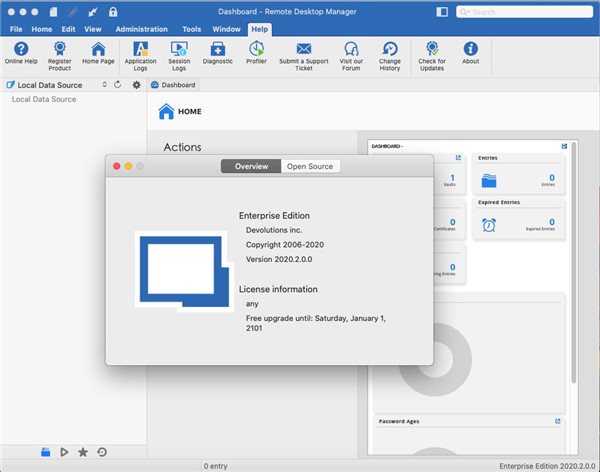Open Online Help from the ribbon

pos(21,53)
